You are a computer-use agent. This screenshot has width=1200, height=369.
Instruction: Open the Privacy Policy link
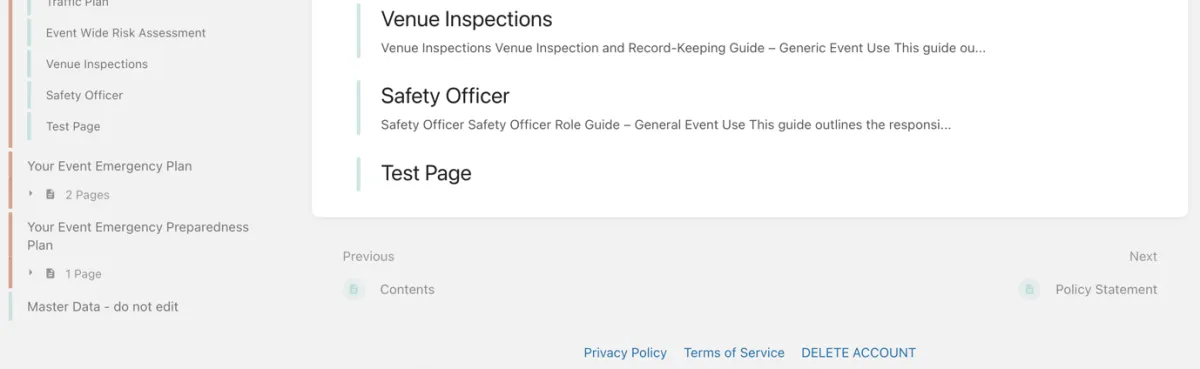pos(625,353)
